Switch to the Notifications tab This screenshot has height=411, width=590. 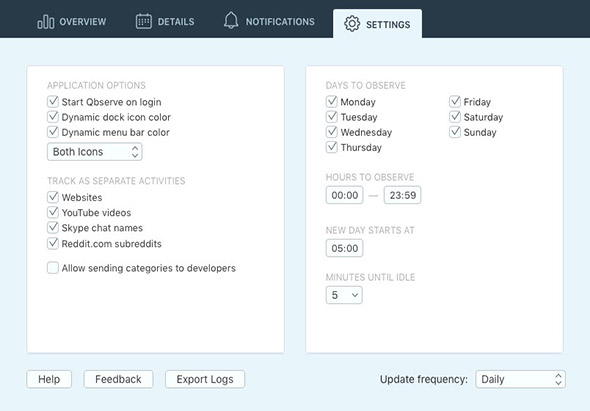pyautogui.click(x=269, y=21)
